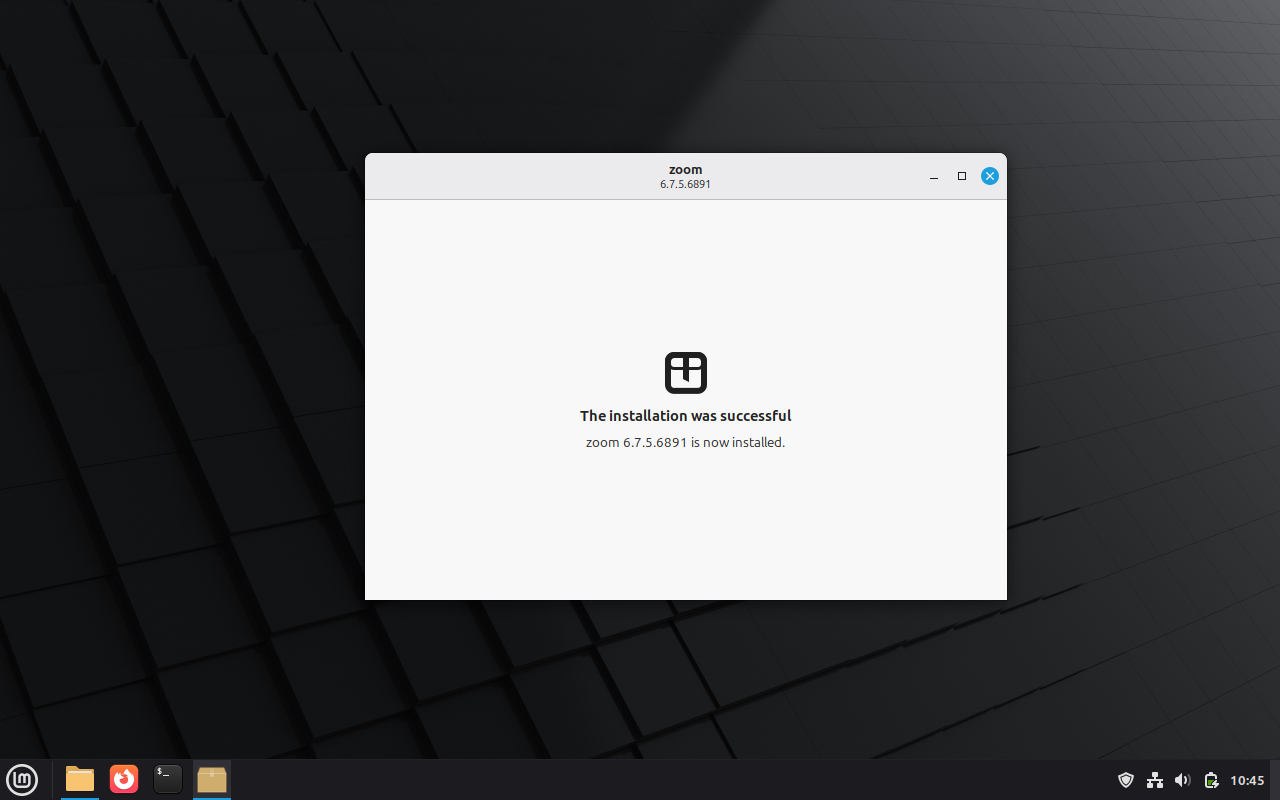Open the network connections tray icon

[x=1155, y=780]
